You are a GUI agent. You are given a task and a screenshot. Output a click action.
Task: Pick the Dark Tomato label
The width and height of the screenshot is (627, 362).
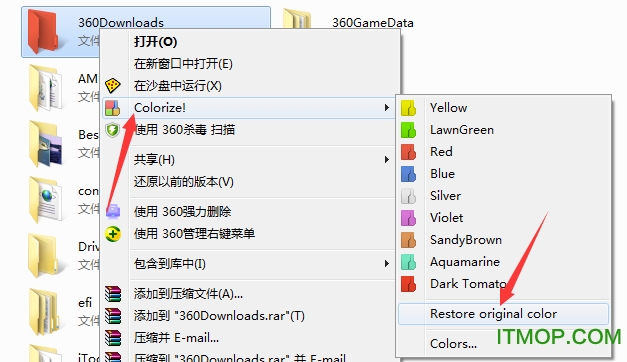pos(468,284)
